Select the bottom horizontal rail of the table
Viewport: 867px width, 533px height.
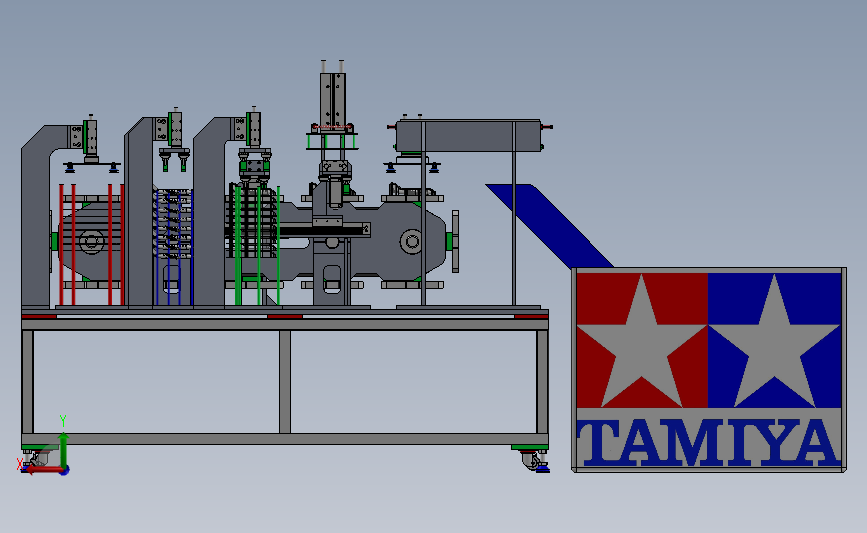[285, 439]
